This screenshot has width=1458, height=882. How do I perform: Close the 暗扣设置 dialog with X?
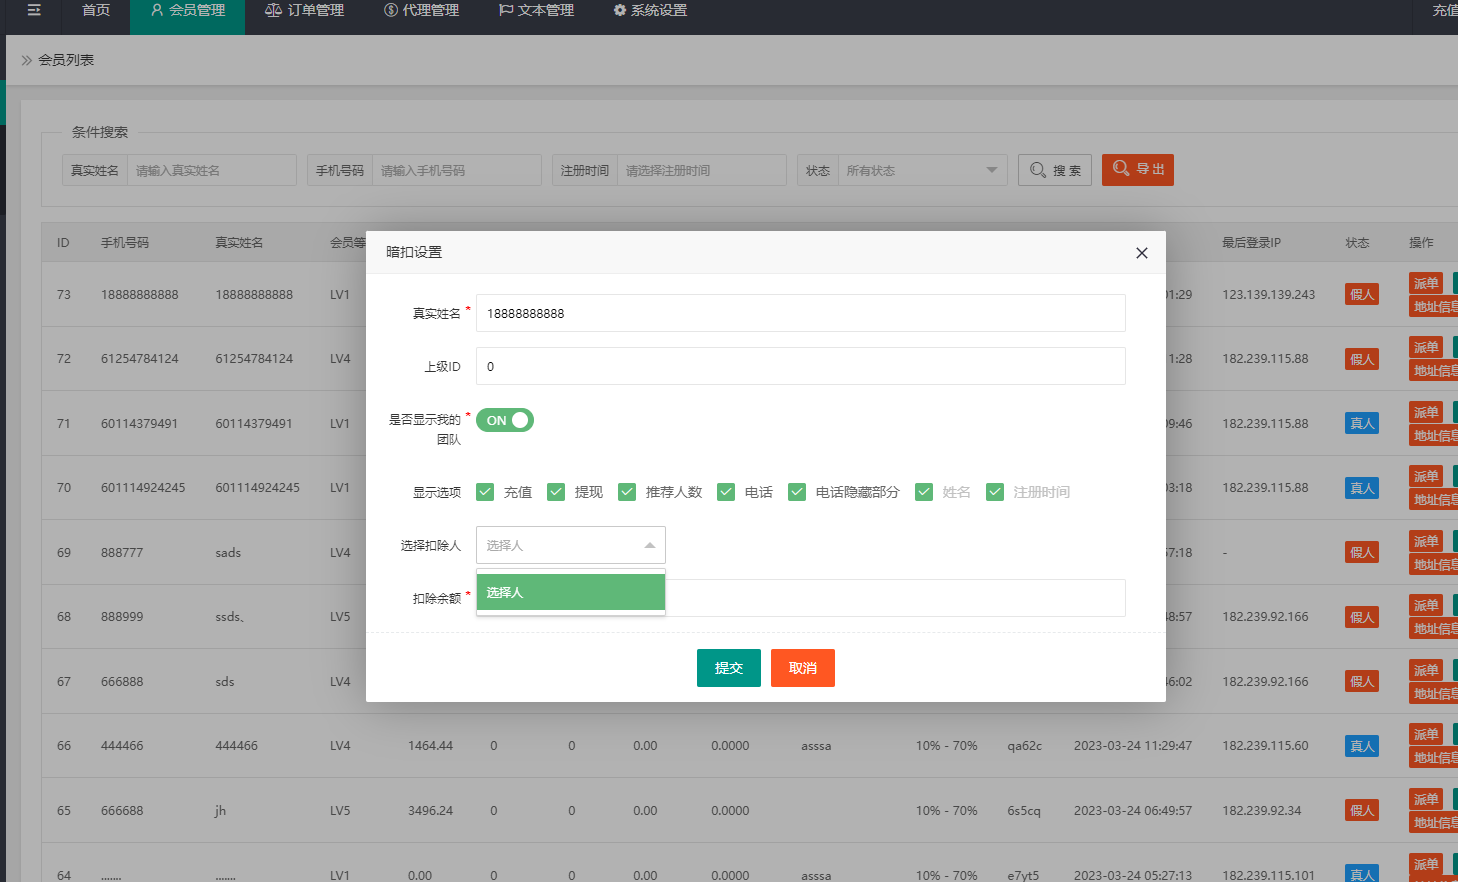(1141, 253)
